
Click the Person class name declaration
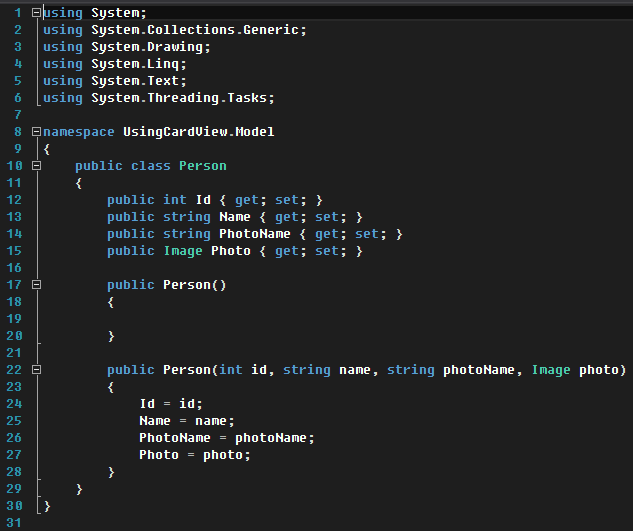(203, 166)
